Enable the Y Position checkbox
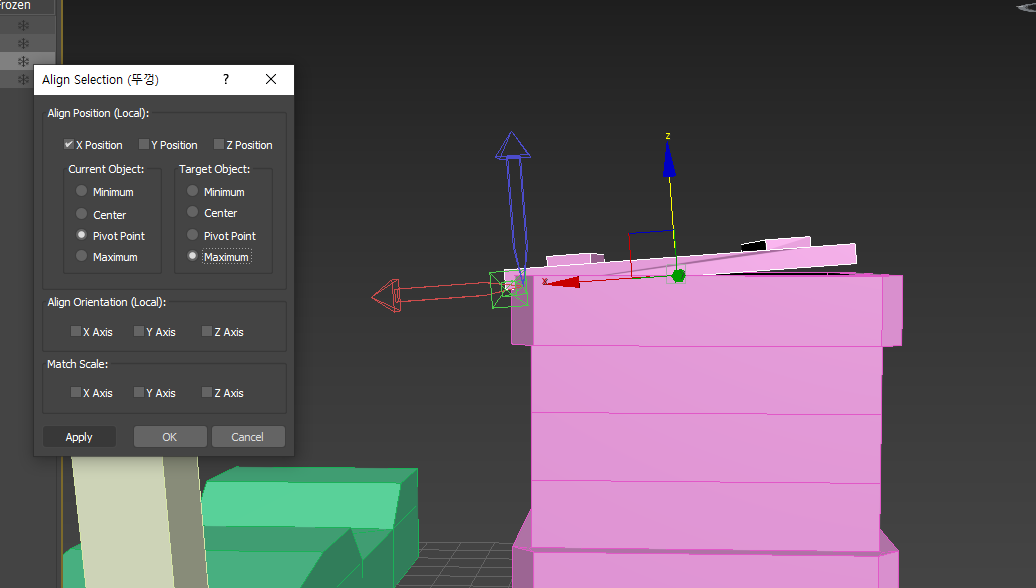Screen dimensions: 1036x588 (143, 144)
